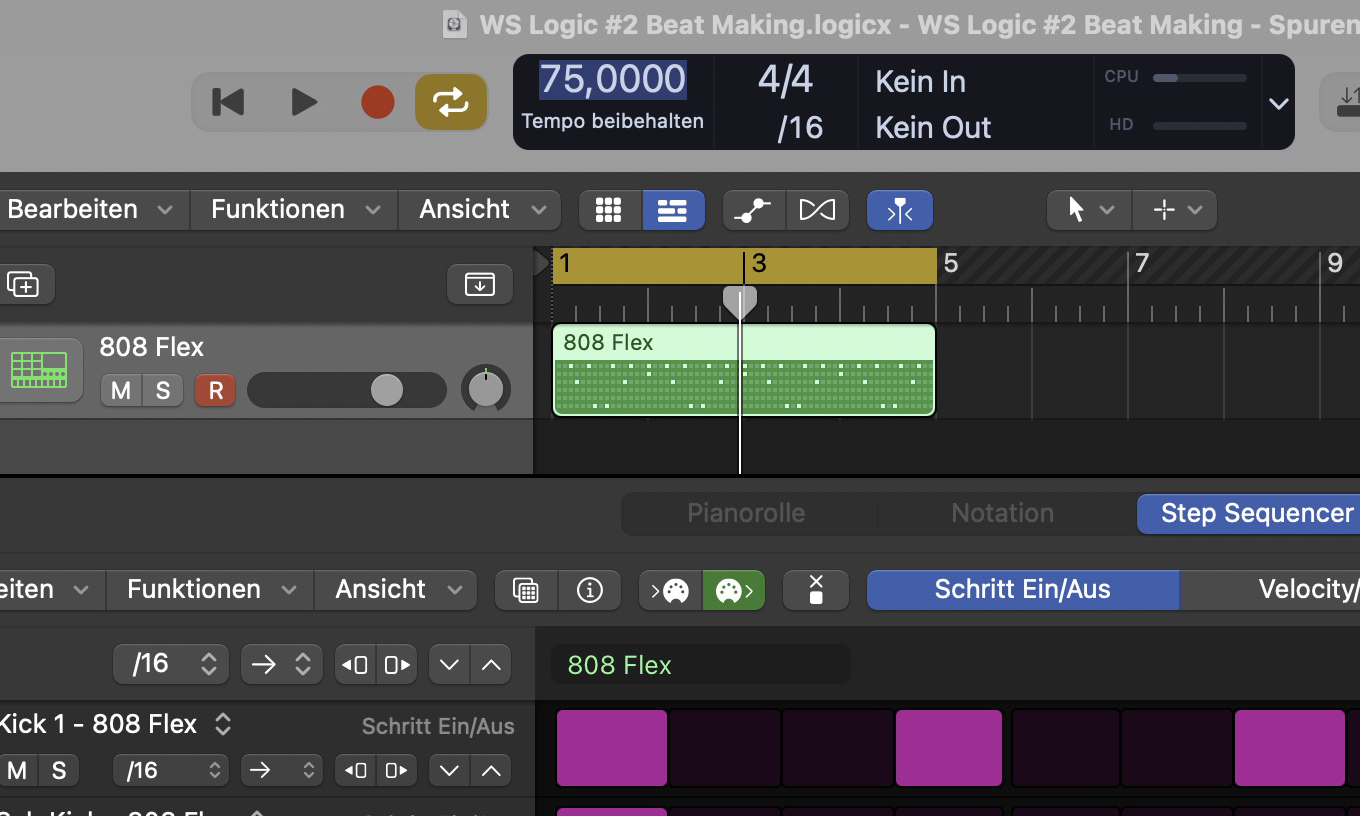Switch to the Notation tab
1360x816 pixels.
pos(1003,513)
